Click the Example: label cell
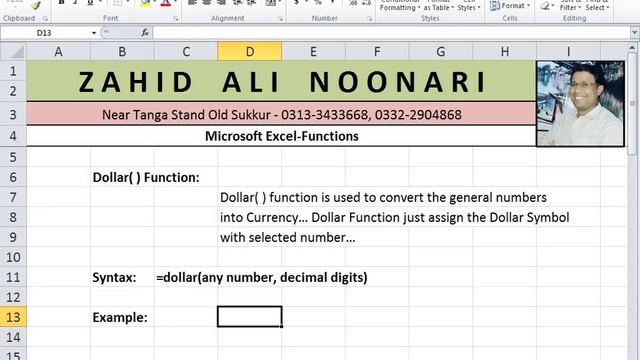The image size is (640, 360). click(120, 318)
